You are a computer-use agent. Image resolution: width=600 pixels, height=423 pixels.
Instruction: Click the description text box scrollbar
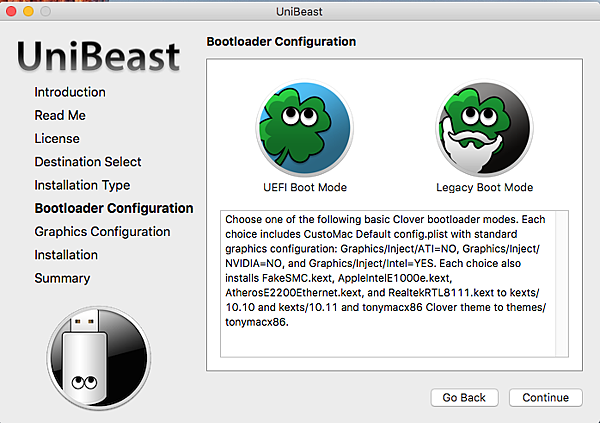(x=562, y=284)
